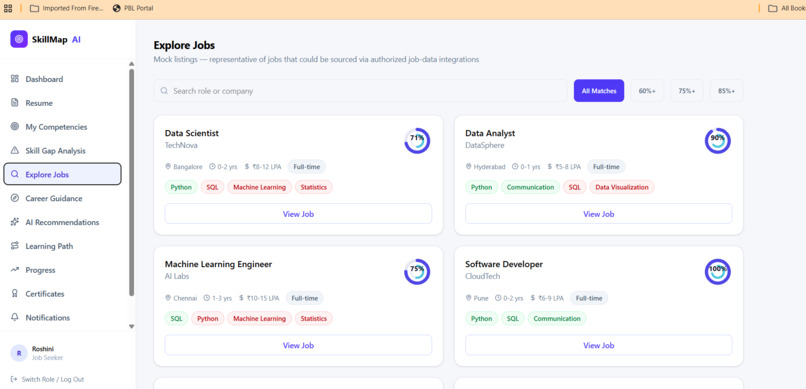806x389 pixels.
Task: Click the PBL Portal globe icon
Action: (116, 8)
